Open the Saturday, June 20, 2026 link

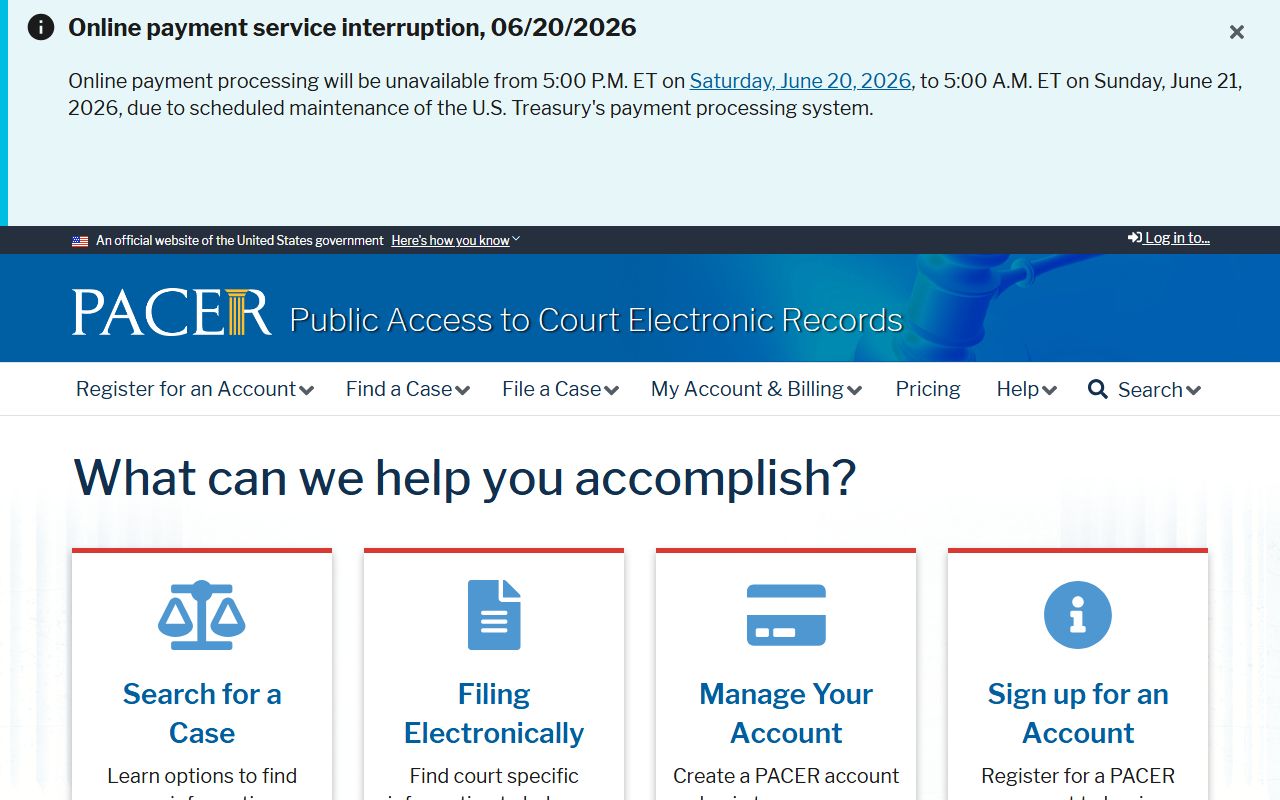coord(800,81)
